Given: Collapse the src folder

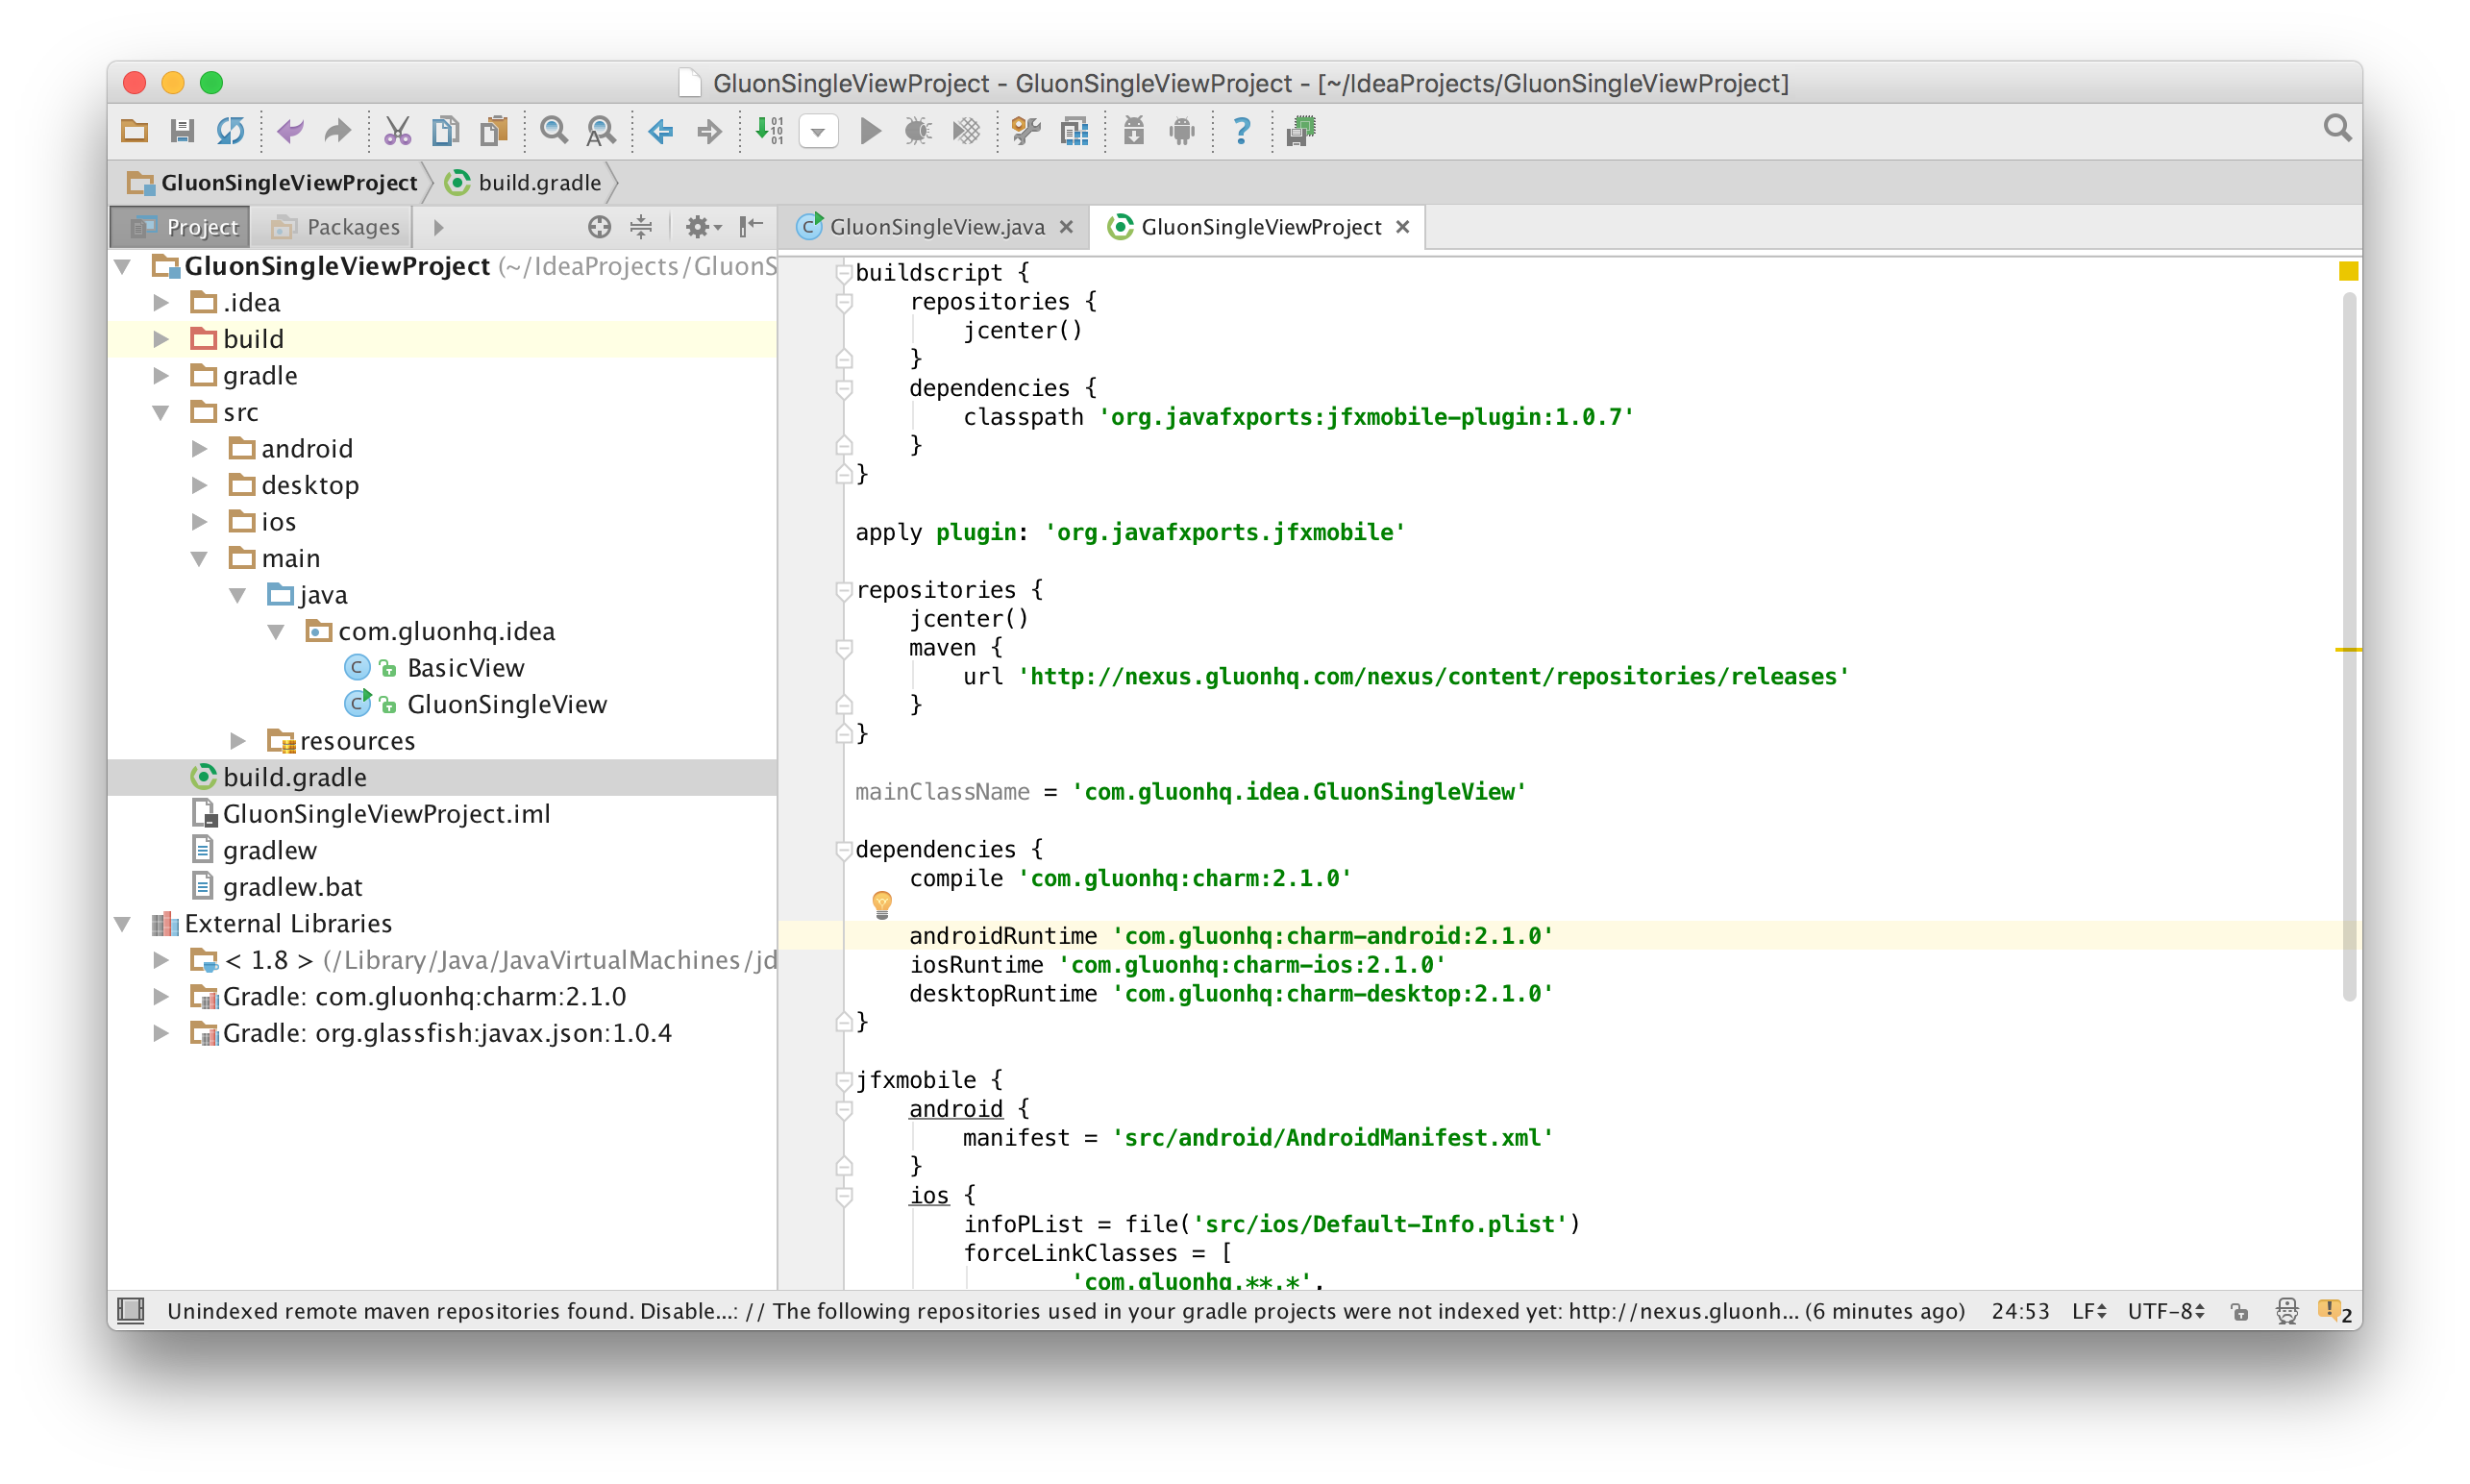Looking at the screenshot, I should coord(160,412).
